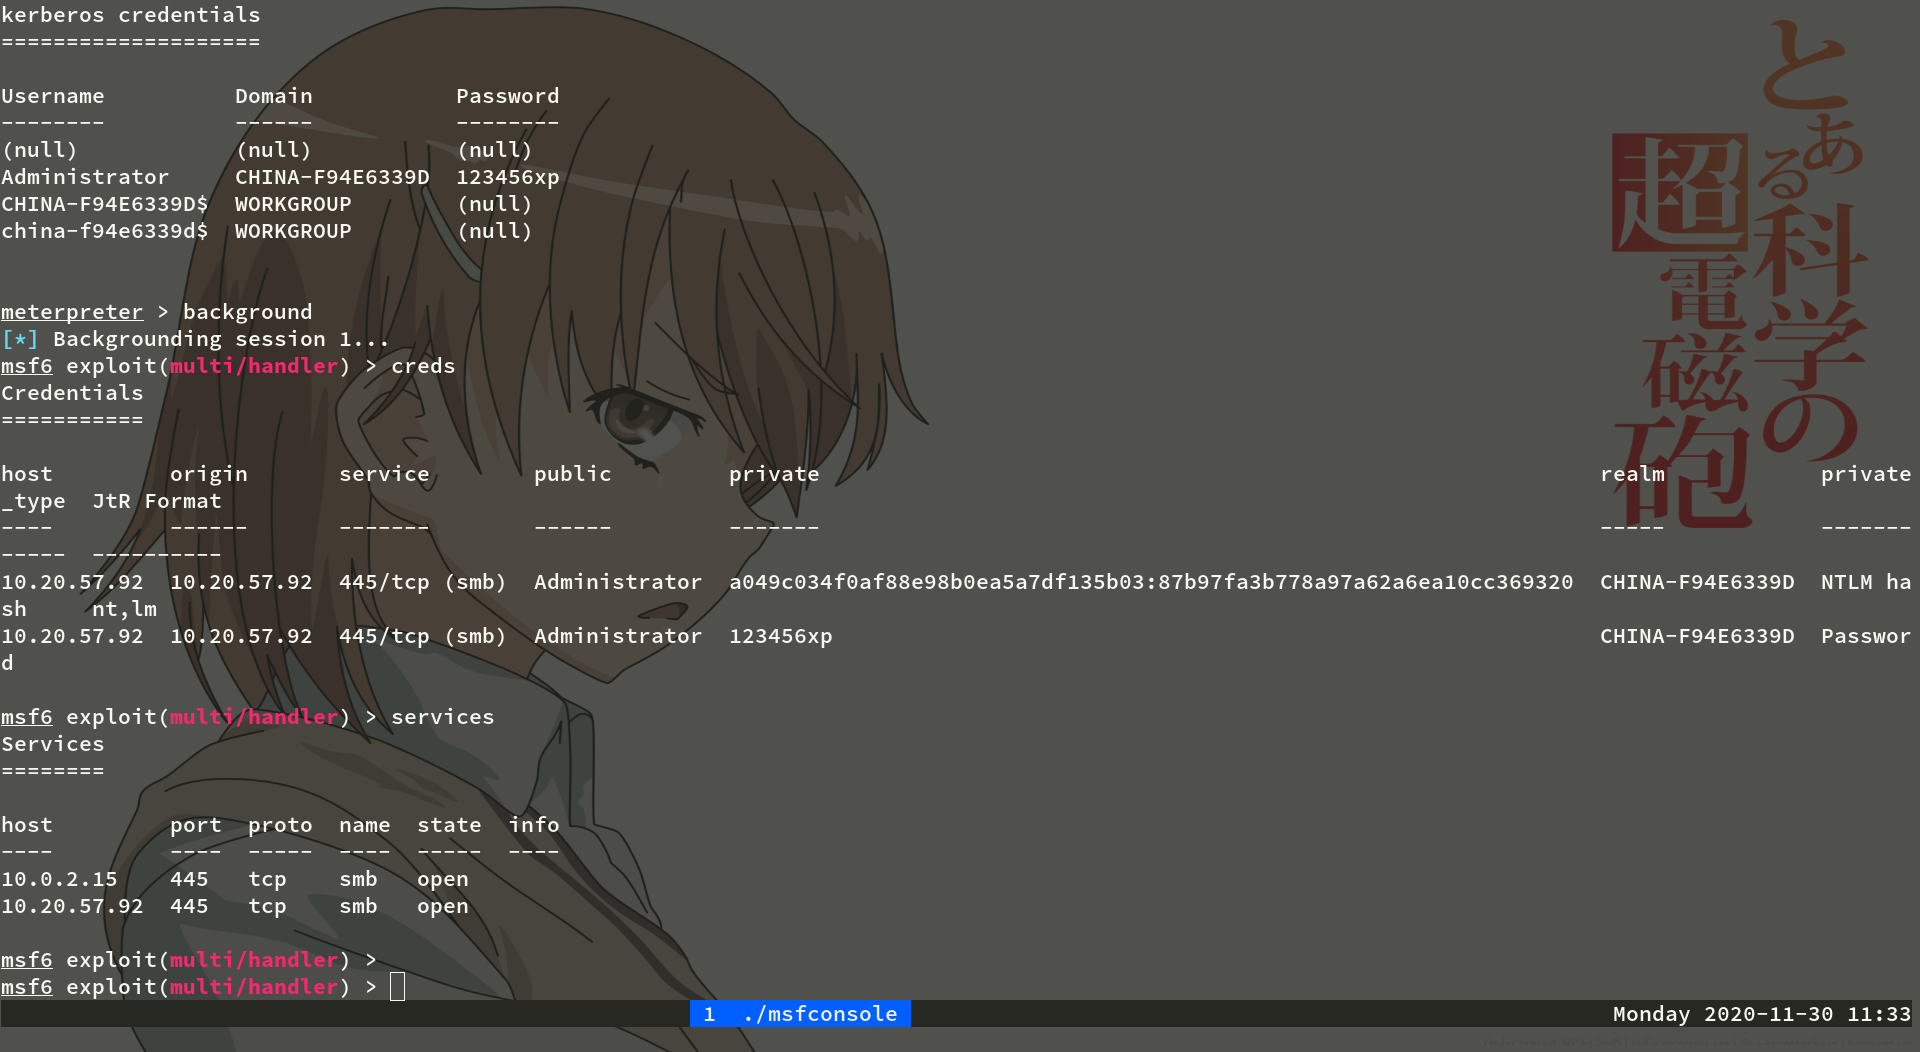The width and height of the screenshot is (1920, 1052).
Task: Click the 'public' column header
Action: click(573, 474)
